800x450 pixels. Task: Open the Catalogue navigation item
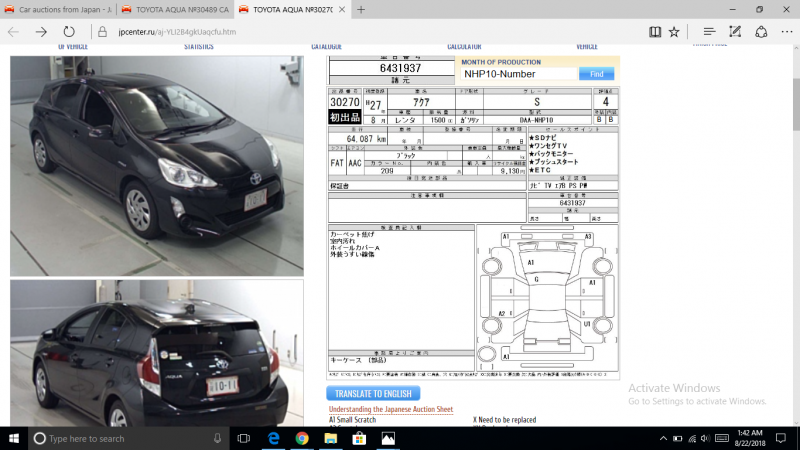(x=327, y=46)
